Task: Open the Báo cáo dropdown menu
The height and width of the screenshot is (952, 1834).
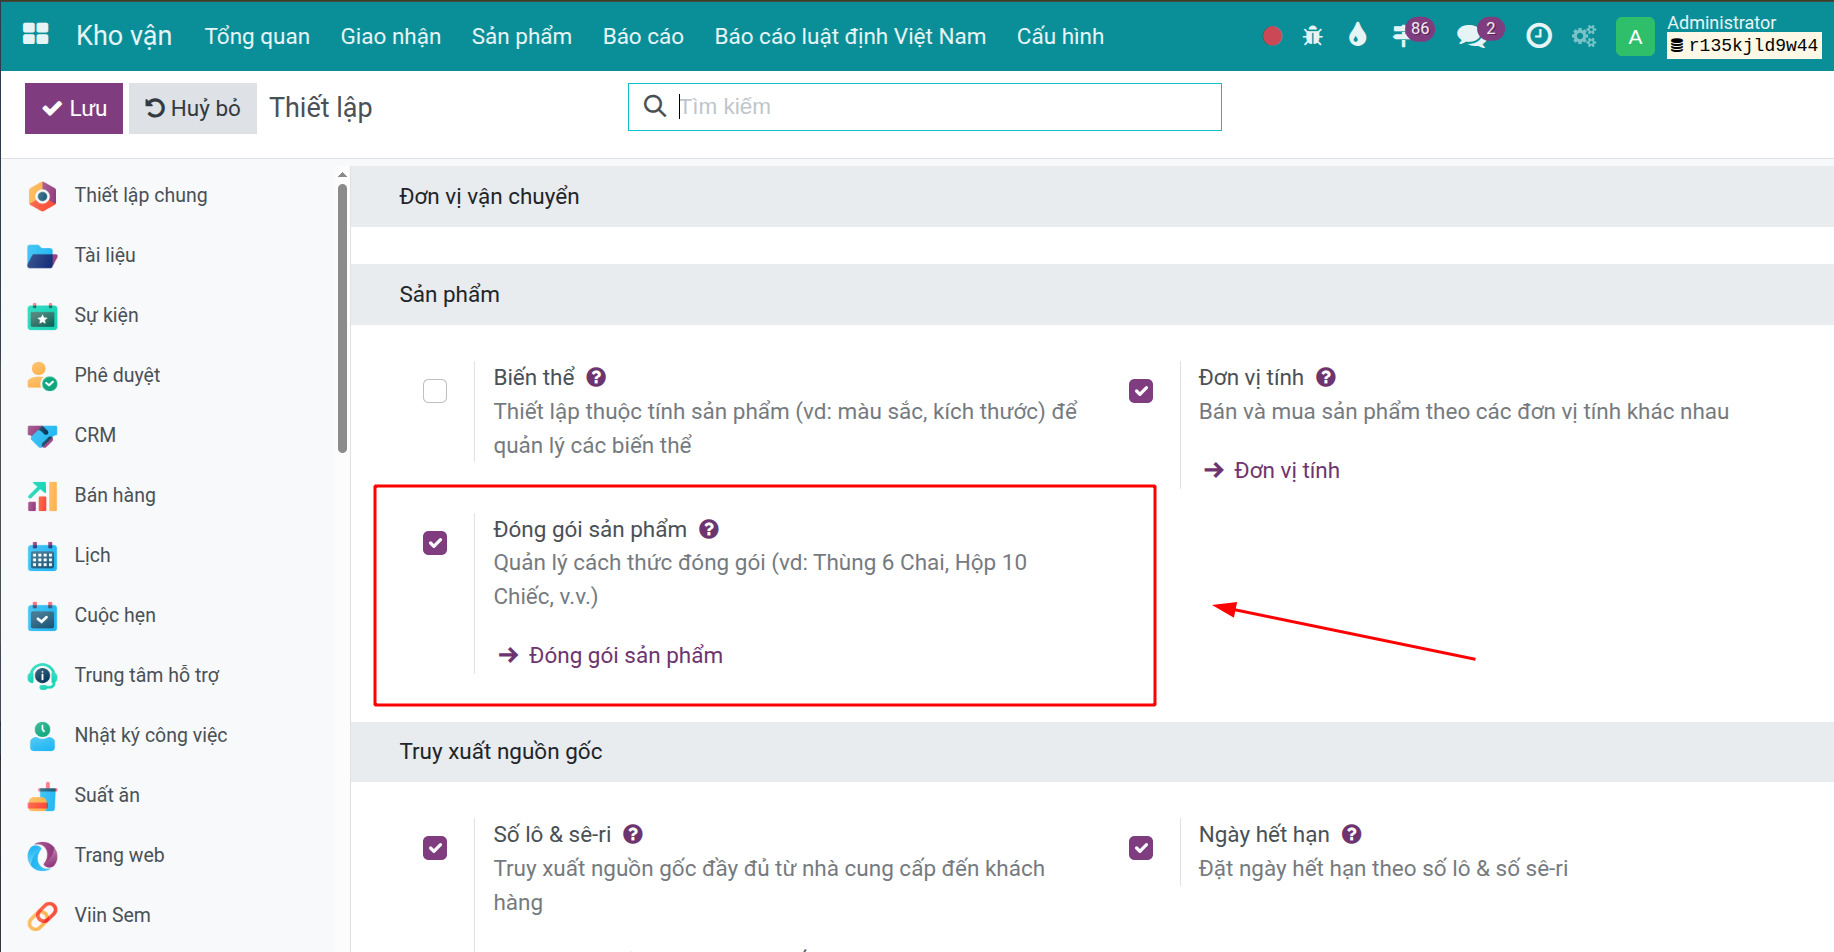Action: (x=643, y=37)
